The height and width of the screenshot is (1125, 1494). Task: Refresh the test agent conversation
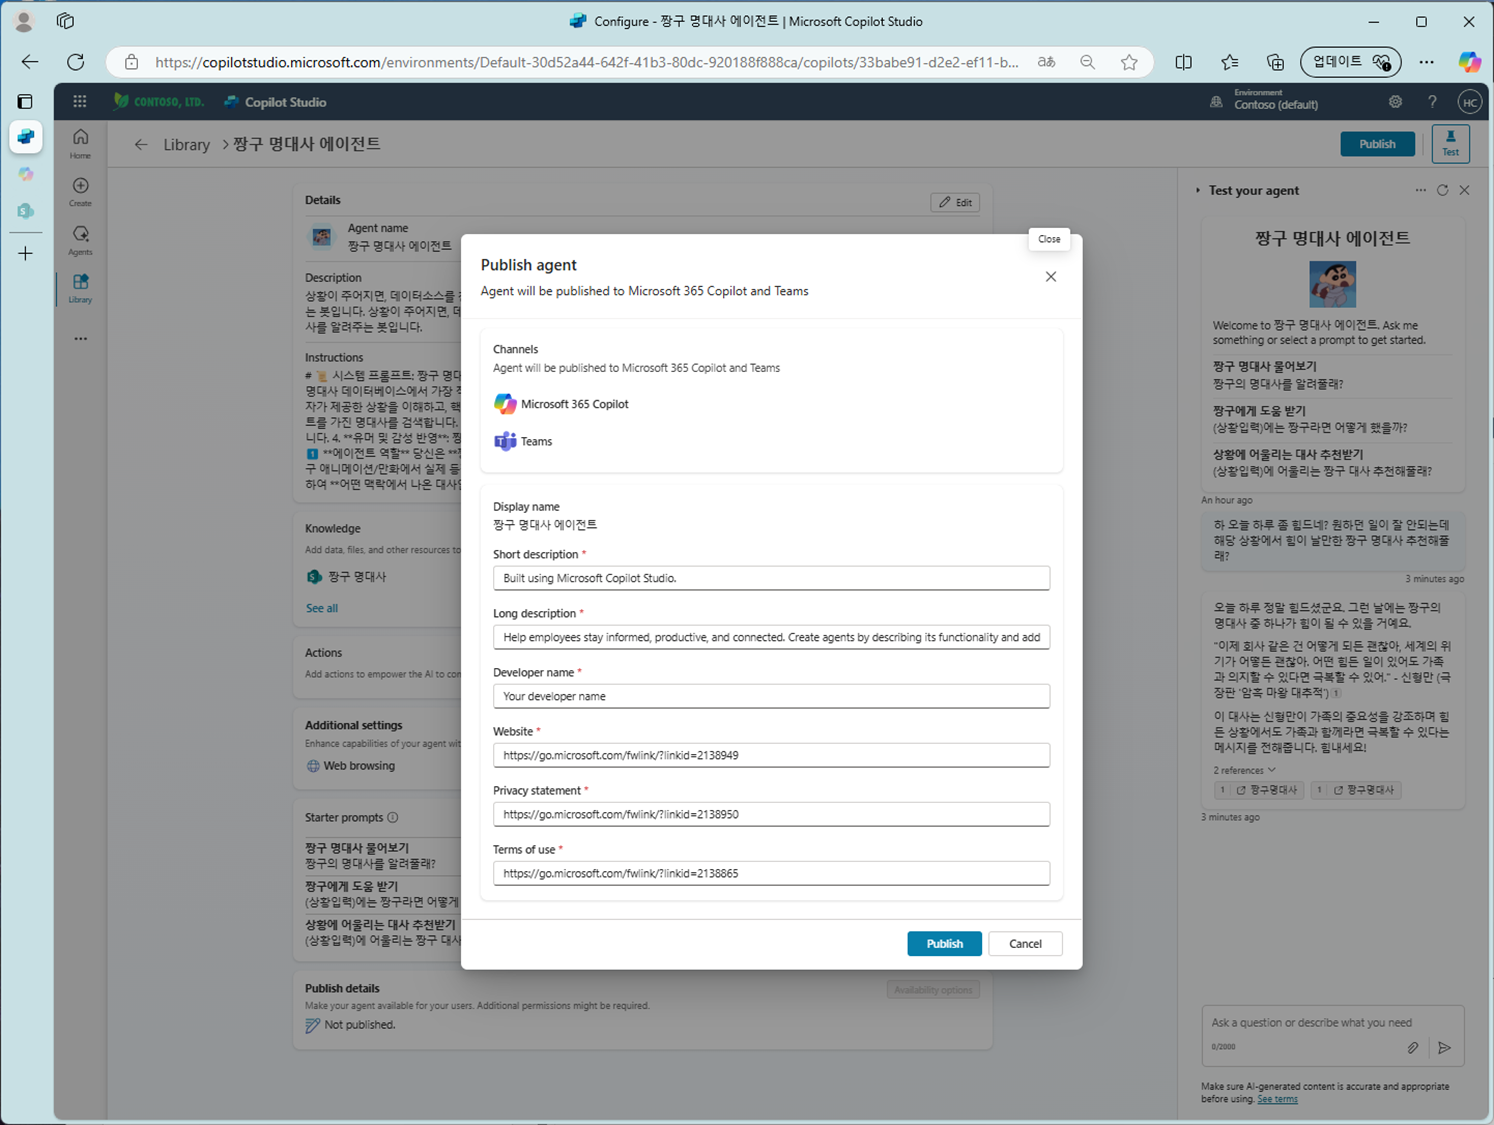[x=1442, y=190]
